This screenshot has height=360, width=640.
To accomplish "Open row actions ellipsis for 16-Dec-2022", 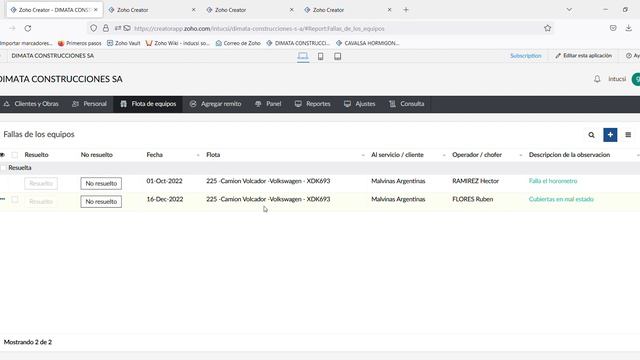I will pos(3,199).
